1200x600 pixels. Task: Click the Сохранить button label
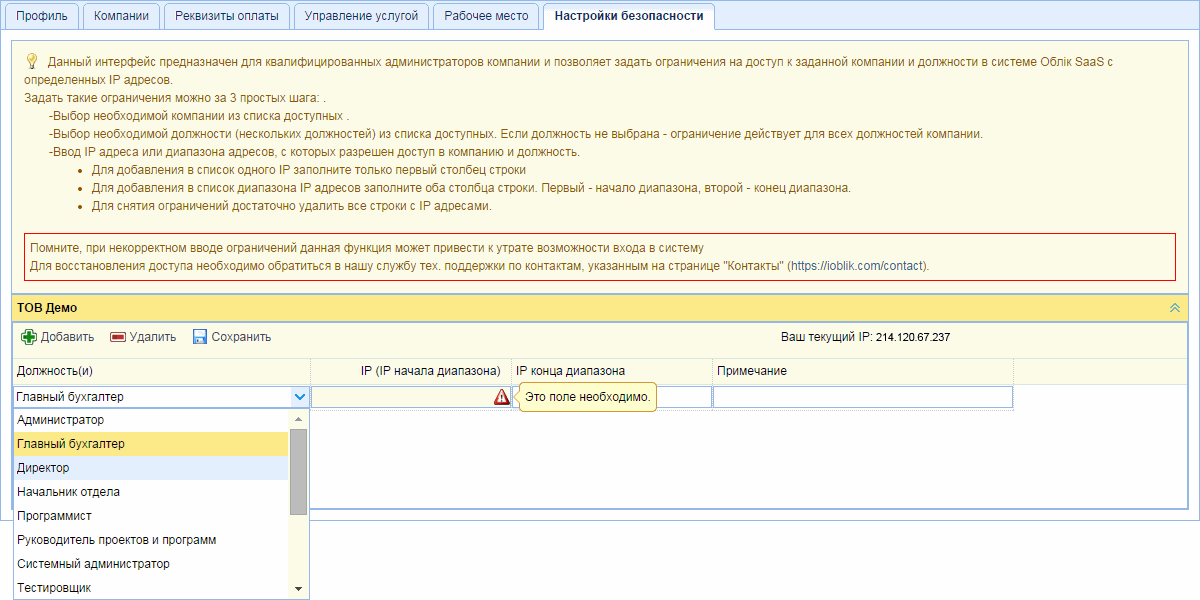241,337
